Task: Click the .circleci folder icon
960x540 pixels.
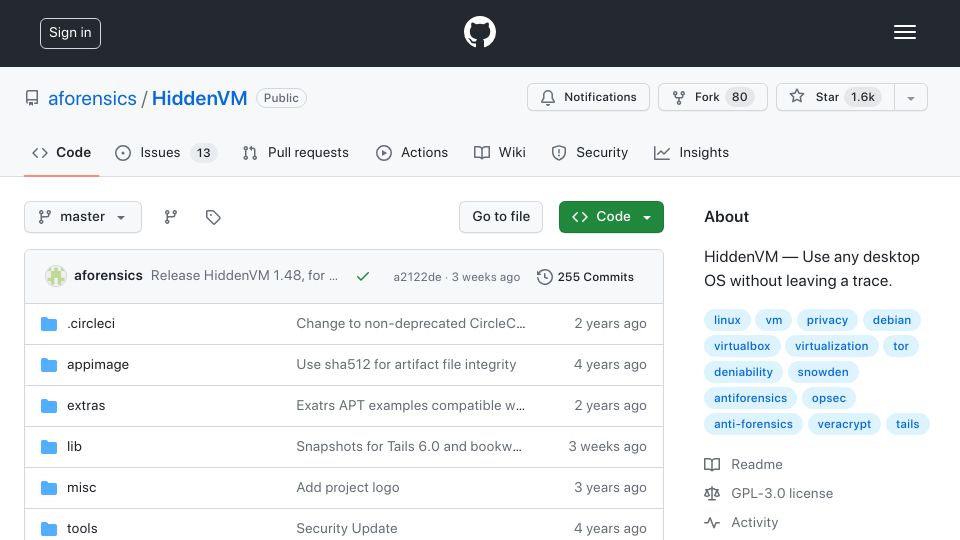Action: tap(49, 324)
